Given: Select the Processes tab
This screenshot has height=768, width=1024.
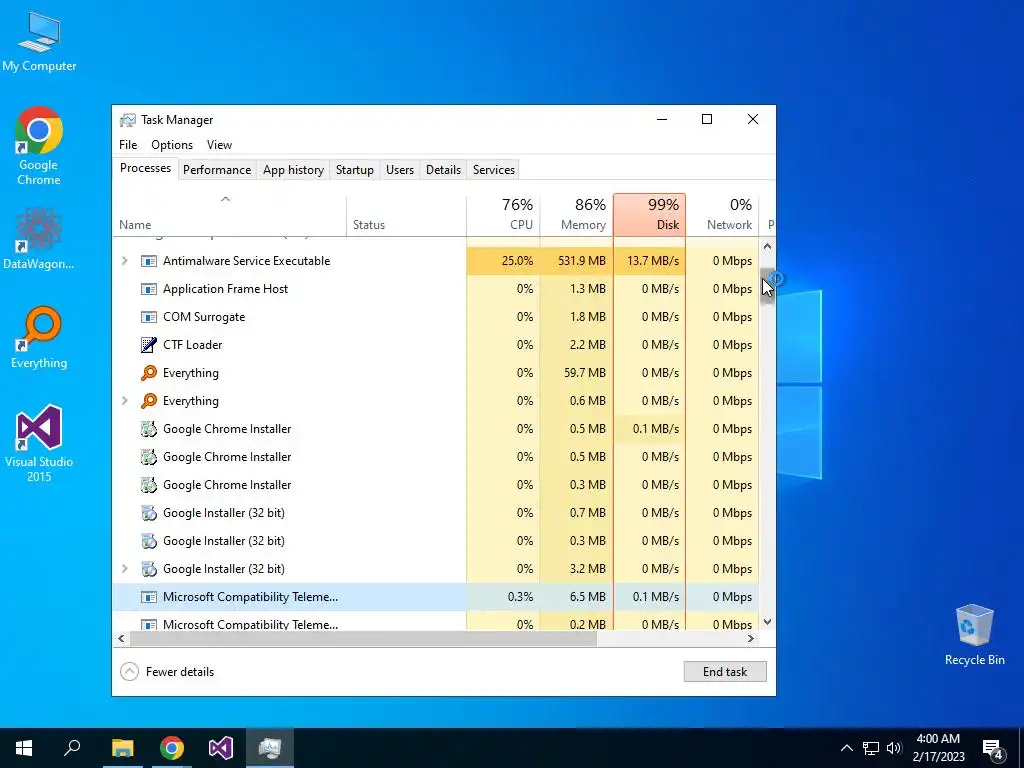Looking at the screenshot, I should [x=145, y=168].
